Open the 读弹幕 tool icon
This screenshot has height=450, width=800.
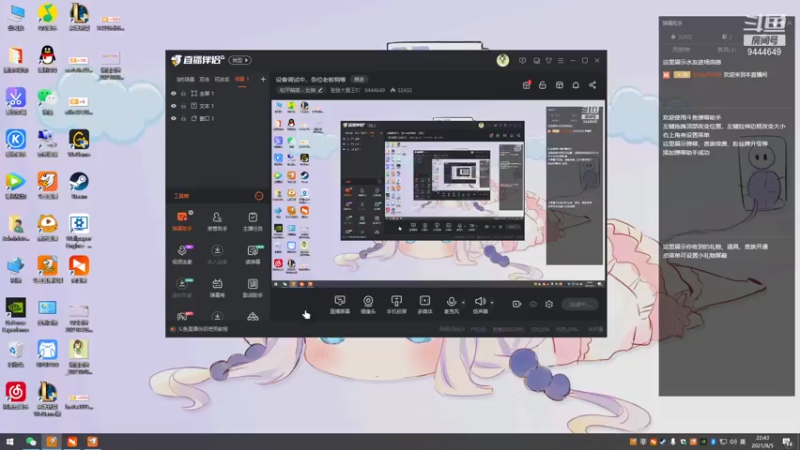pos(253,254)
